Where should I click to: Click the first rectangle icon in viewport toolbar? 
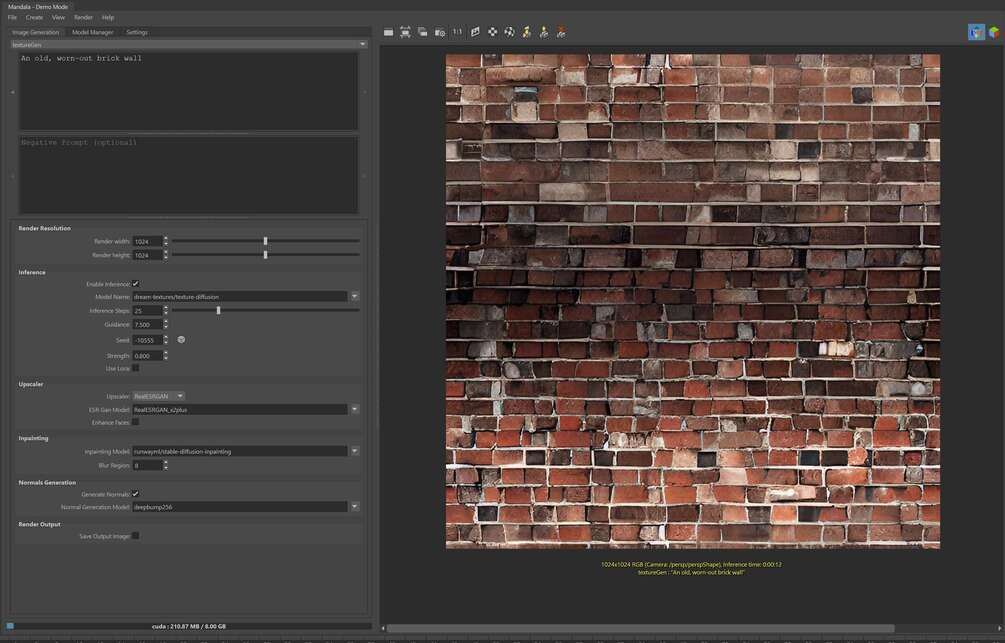(x=388, y=32)
